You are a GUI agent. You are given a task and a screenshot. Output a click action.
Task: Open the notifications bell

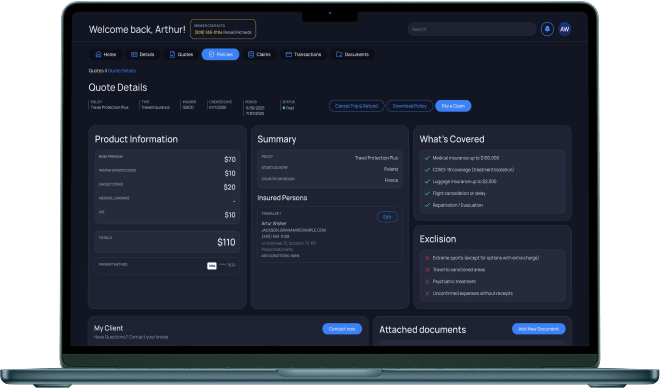(x=547, y=29)
